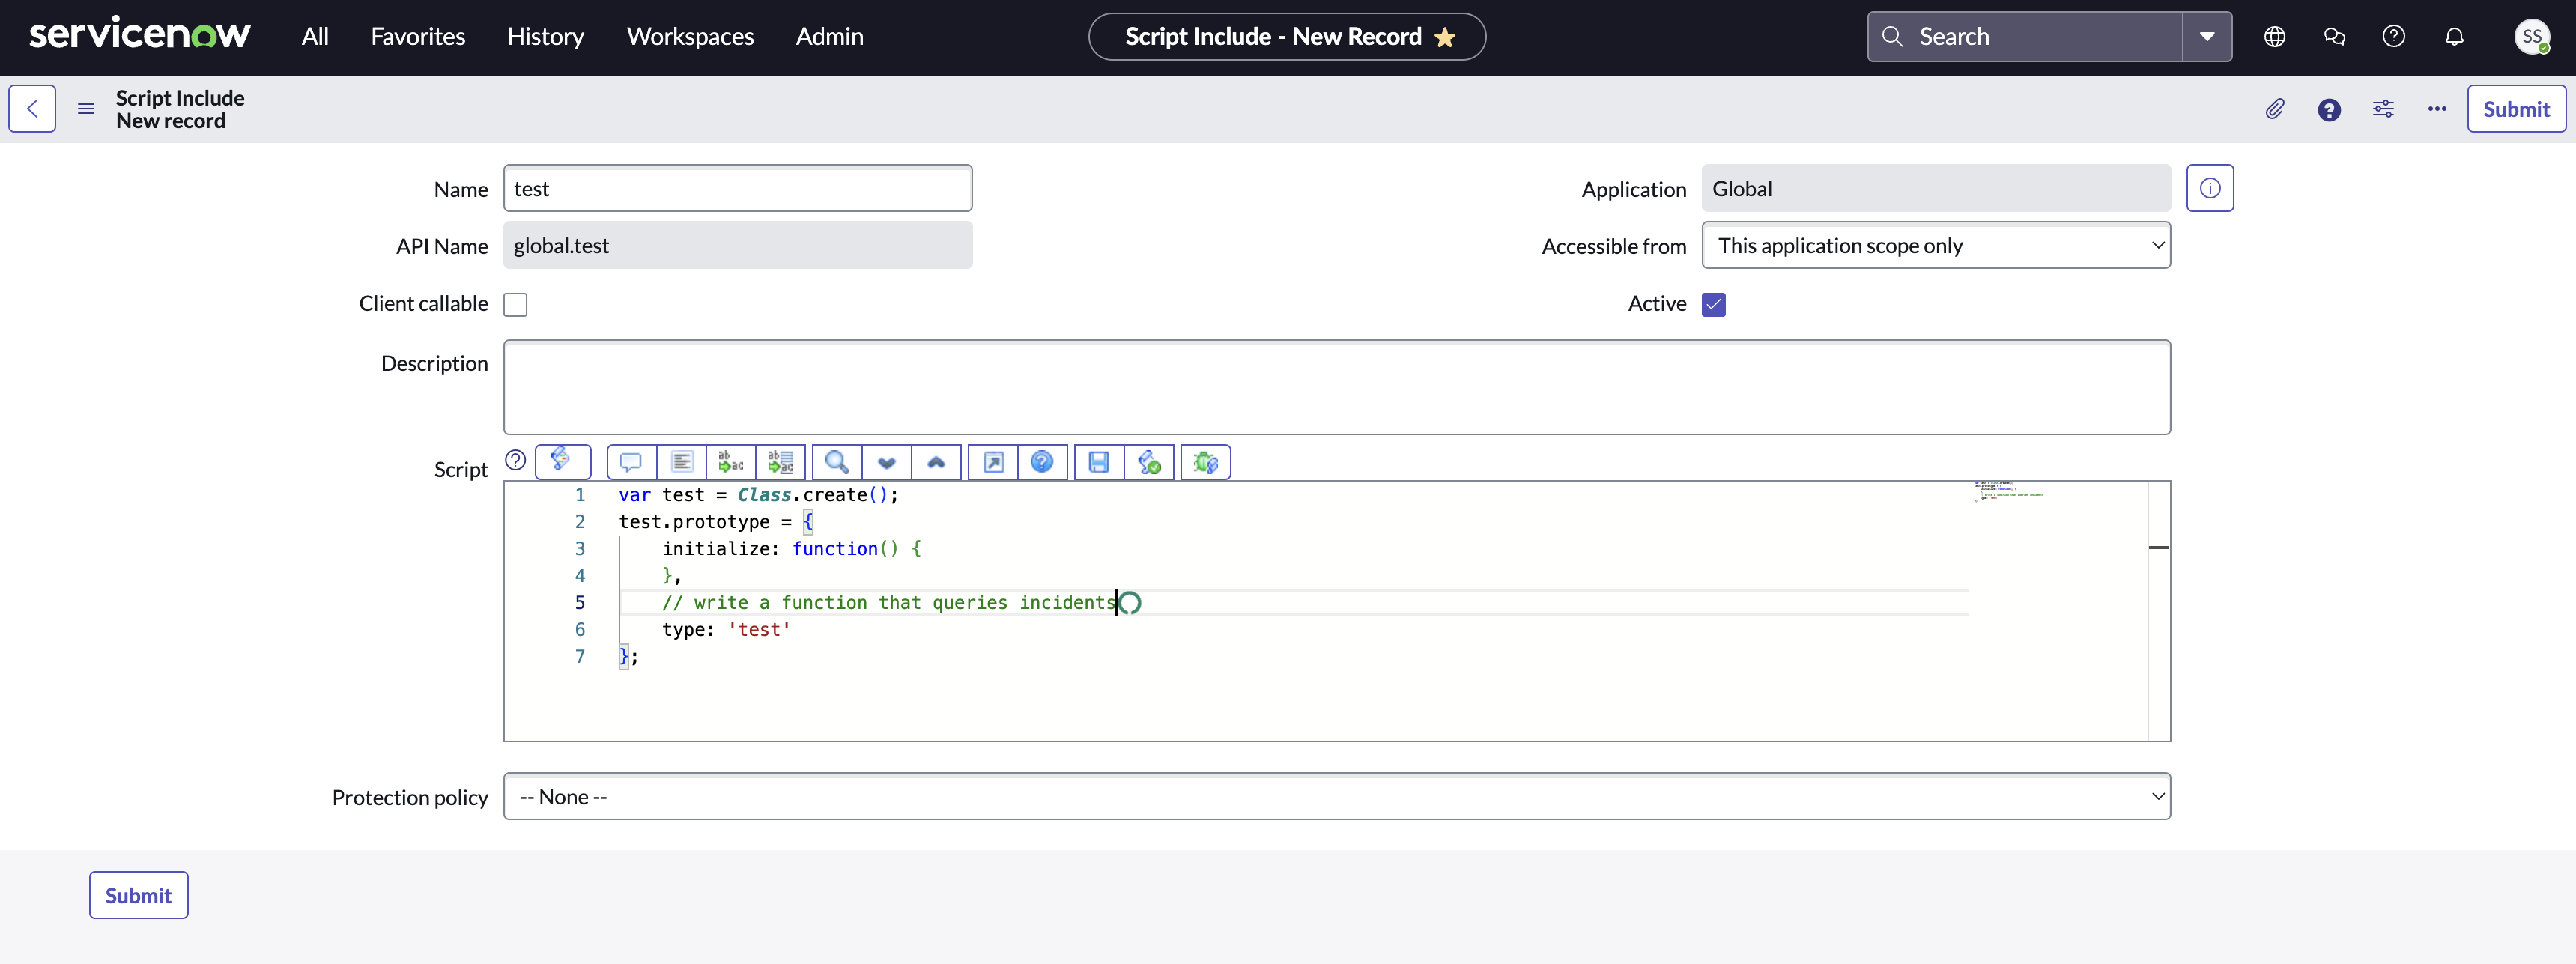The image size is (2576, 964).
Task: Click the format code icon
Action: pos(682,462)
